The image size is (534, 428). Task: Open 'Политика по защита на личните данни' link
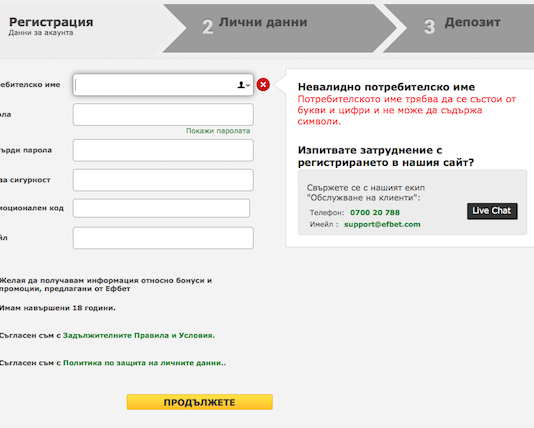click(x=144, y=363)
